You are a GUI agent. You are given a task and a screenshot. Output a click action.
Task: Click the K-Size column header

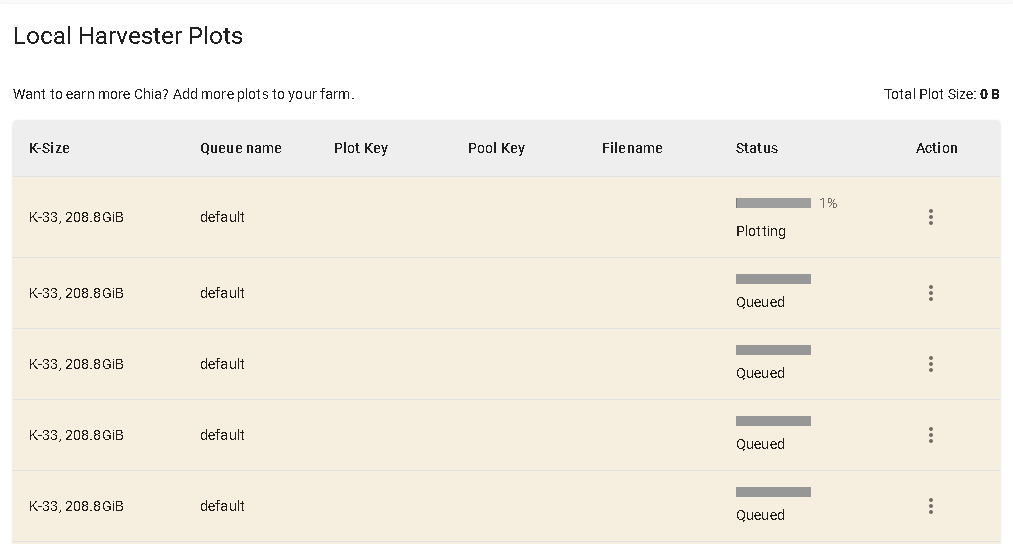coord(49,148)
